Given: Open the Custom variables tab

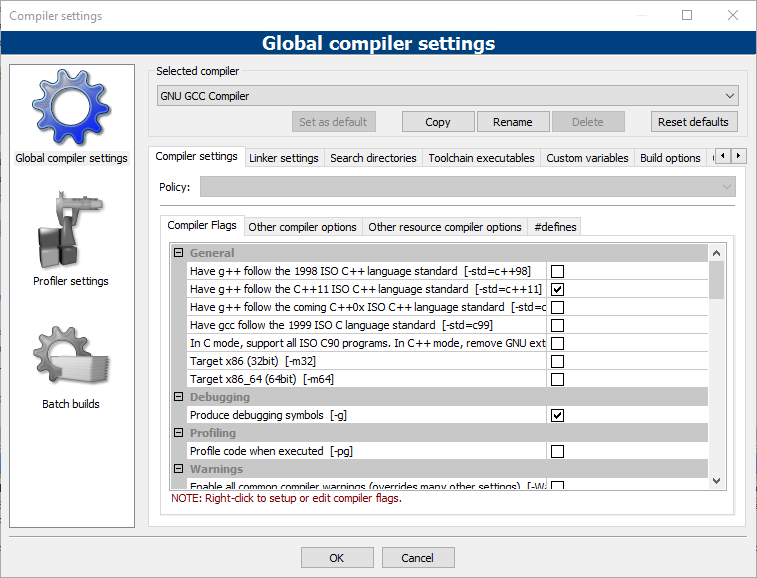Looking at the screenshot, I should 587,158.
